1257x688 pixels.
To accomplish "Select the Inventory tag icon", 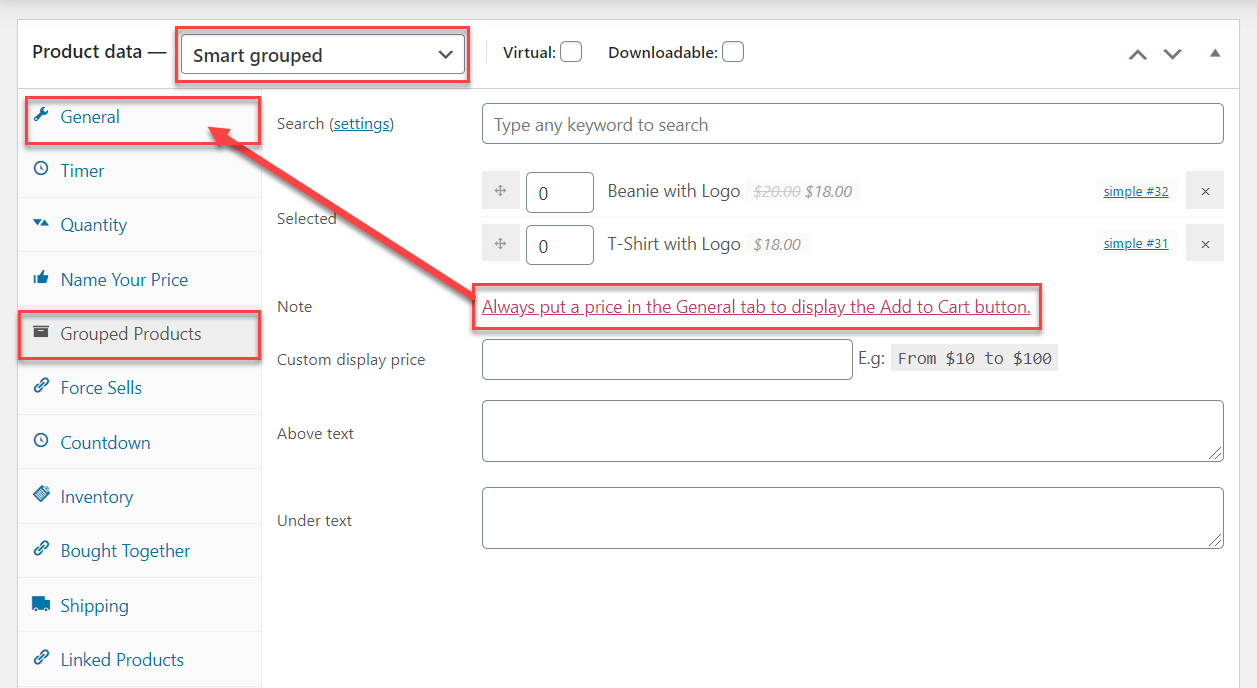I will [x=43, y=496].
